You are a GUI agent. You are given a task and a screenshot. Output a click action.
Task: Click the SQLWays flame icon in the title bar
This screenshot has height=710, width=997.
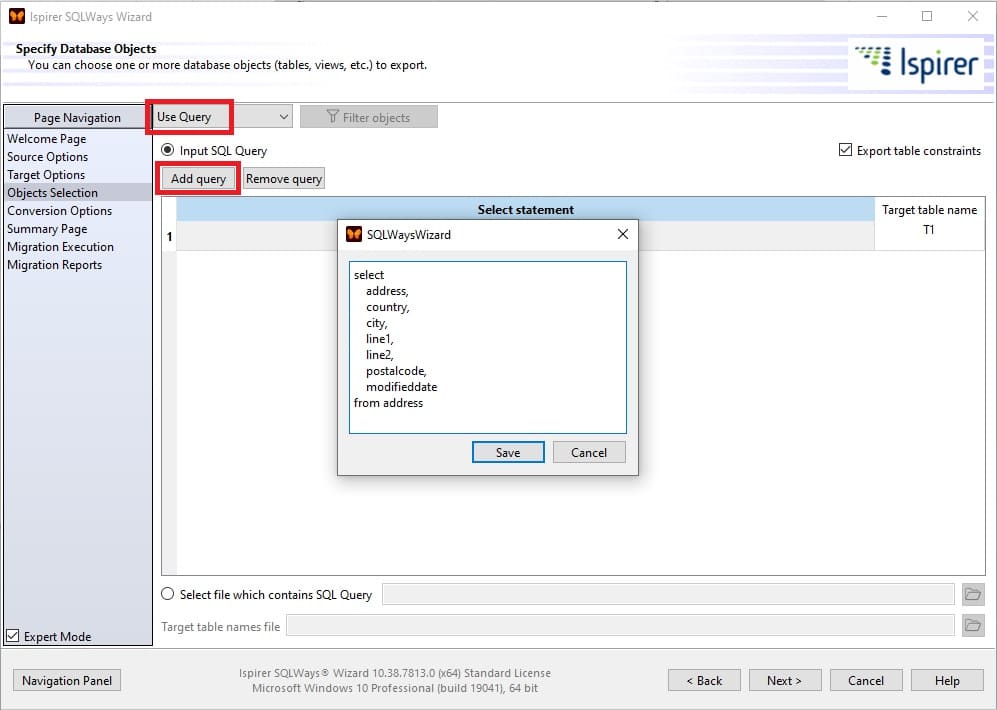click(x=16, y=16)
